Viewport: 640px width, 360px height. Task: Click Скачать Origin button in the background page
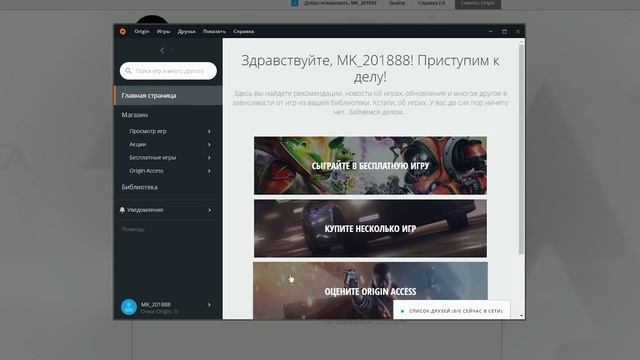pos(478,3)
